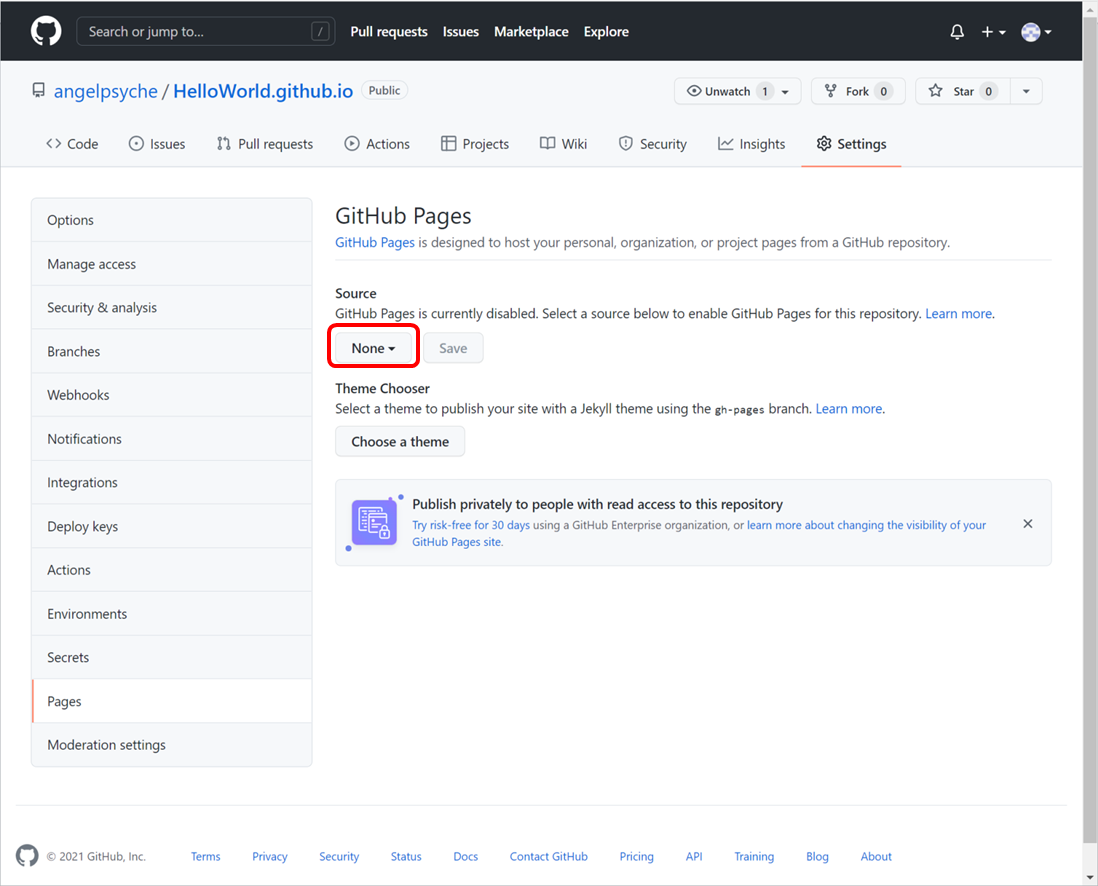Select Pages in settings sidebar
Viewport: 1098px width, 886px height.
pyautogui.click(x=172, y=701)
